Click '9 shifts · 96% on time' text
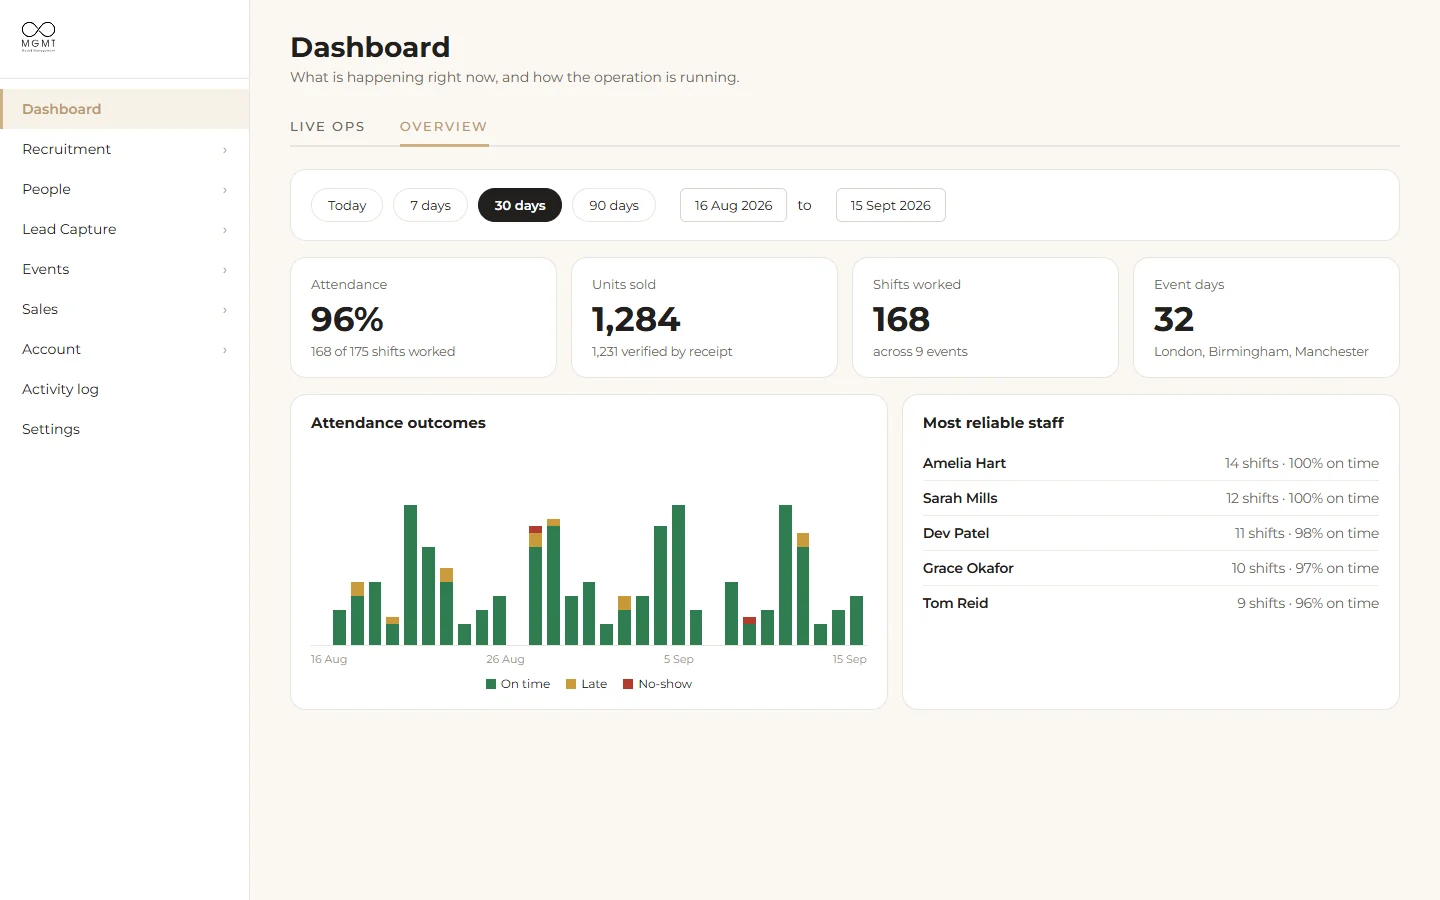The width and height of the screenshot is (1440, 900). coord(1308,603)
